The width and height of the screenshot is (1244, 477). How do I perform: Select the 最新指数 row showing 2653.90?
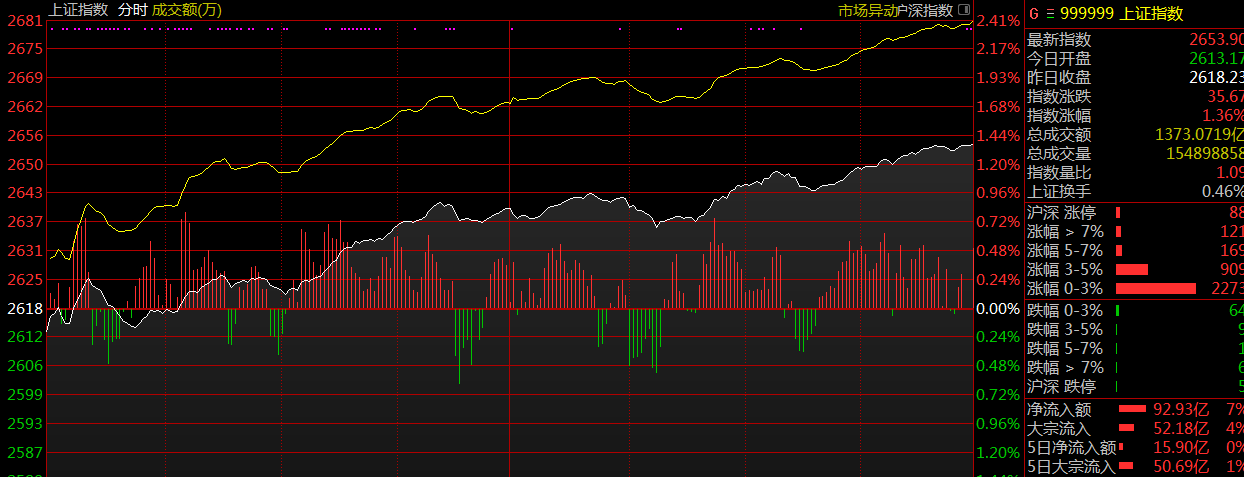1134,40
